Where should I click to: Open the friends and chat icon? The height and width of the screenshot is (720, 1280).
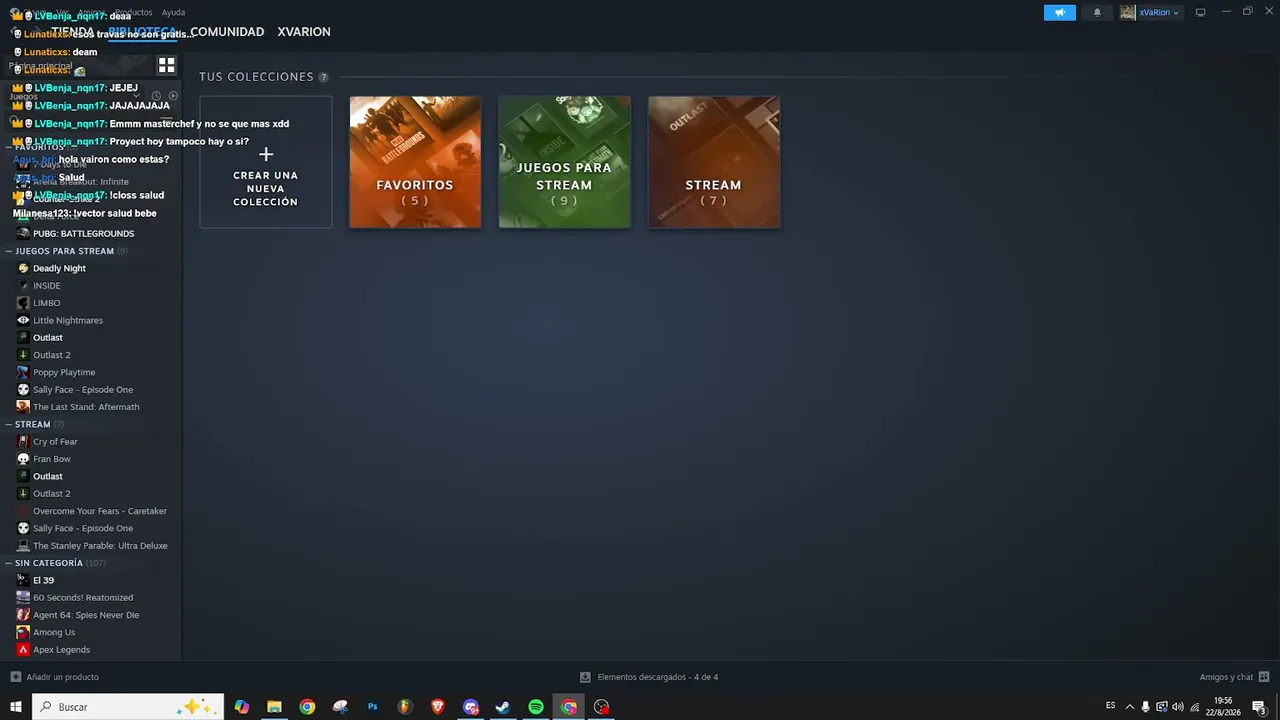[x=1264, y=677]
